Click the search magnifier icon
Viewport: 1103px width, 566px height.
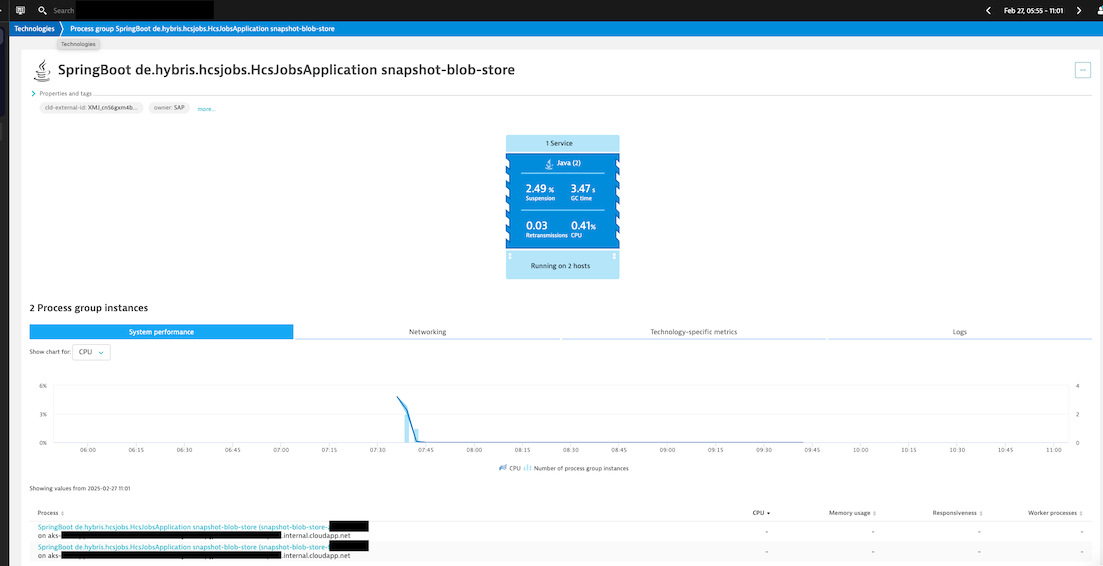tap(43, 11)
